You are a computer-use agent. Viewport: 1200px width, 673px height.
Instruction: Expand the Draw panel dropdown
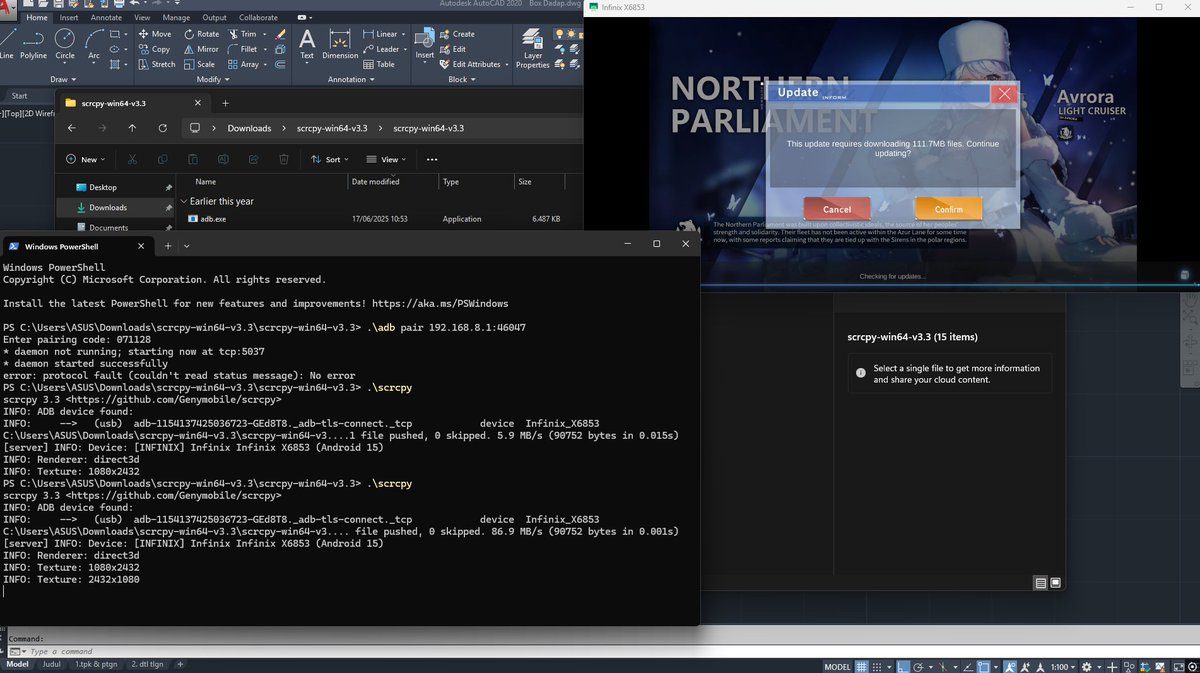pos(63,79)
